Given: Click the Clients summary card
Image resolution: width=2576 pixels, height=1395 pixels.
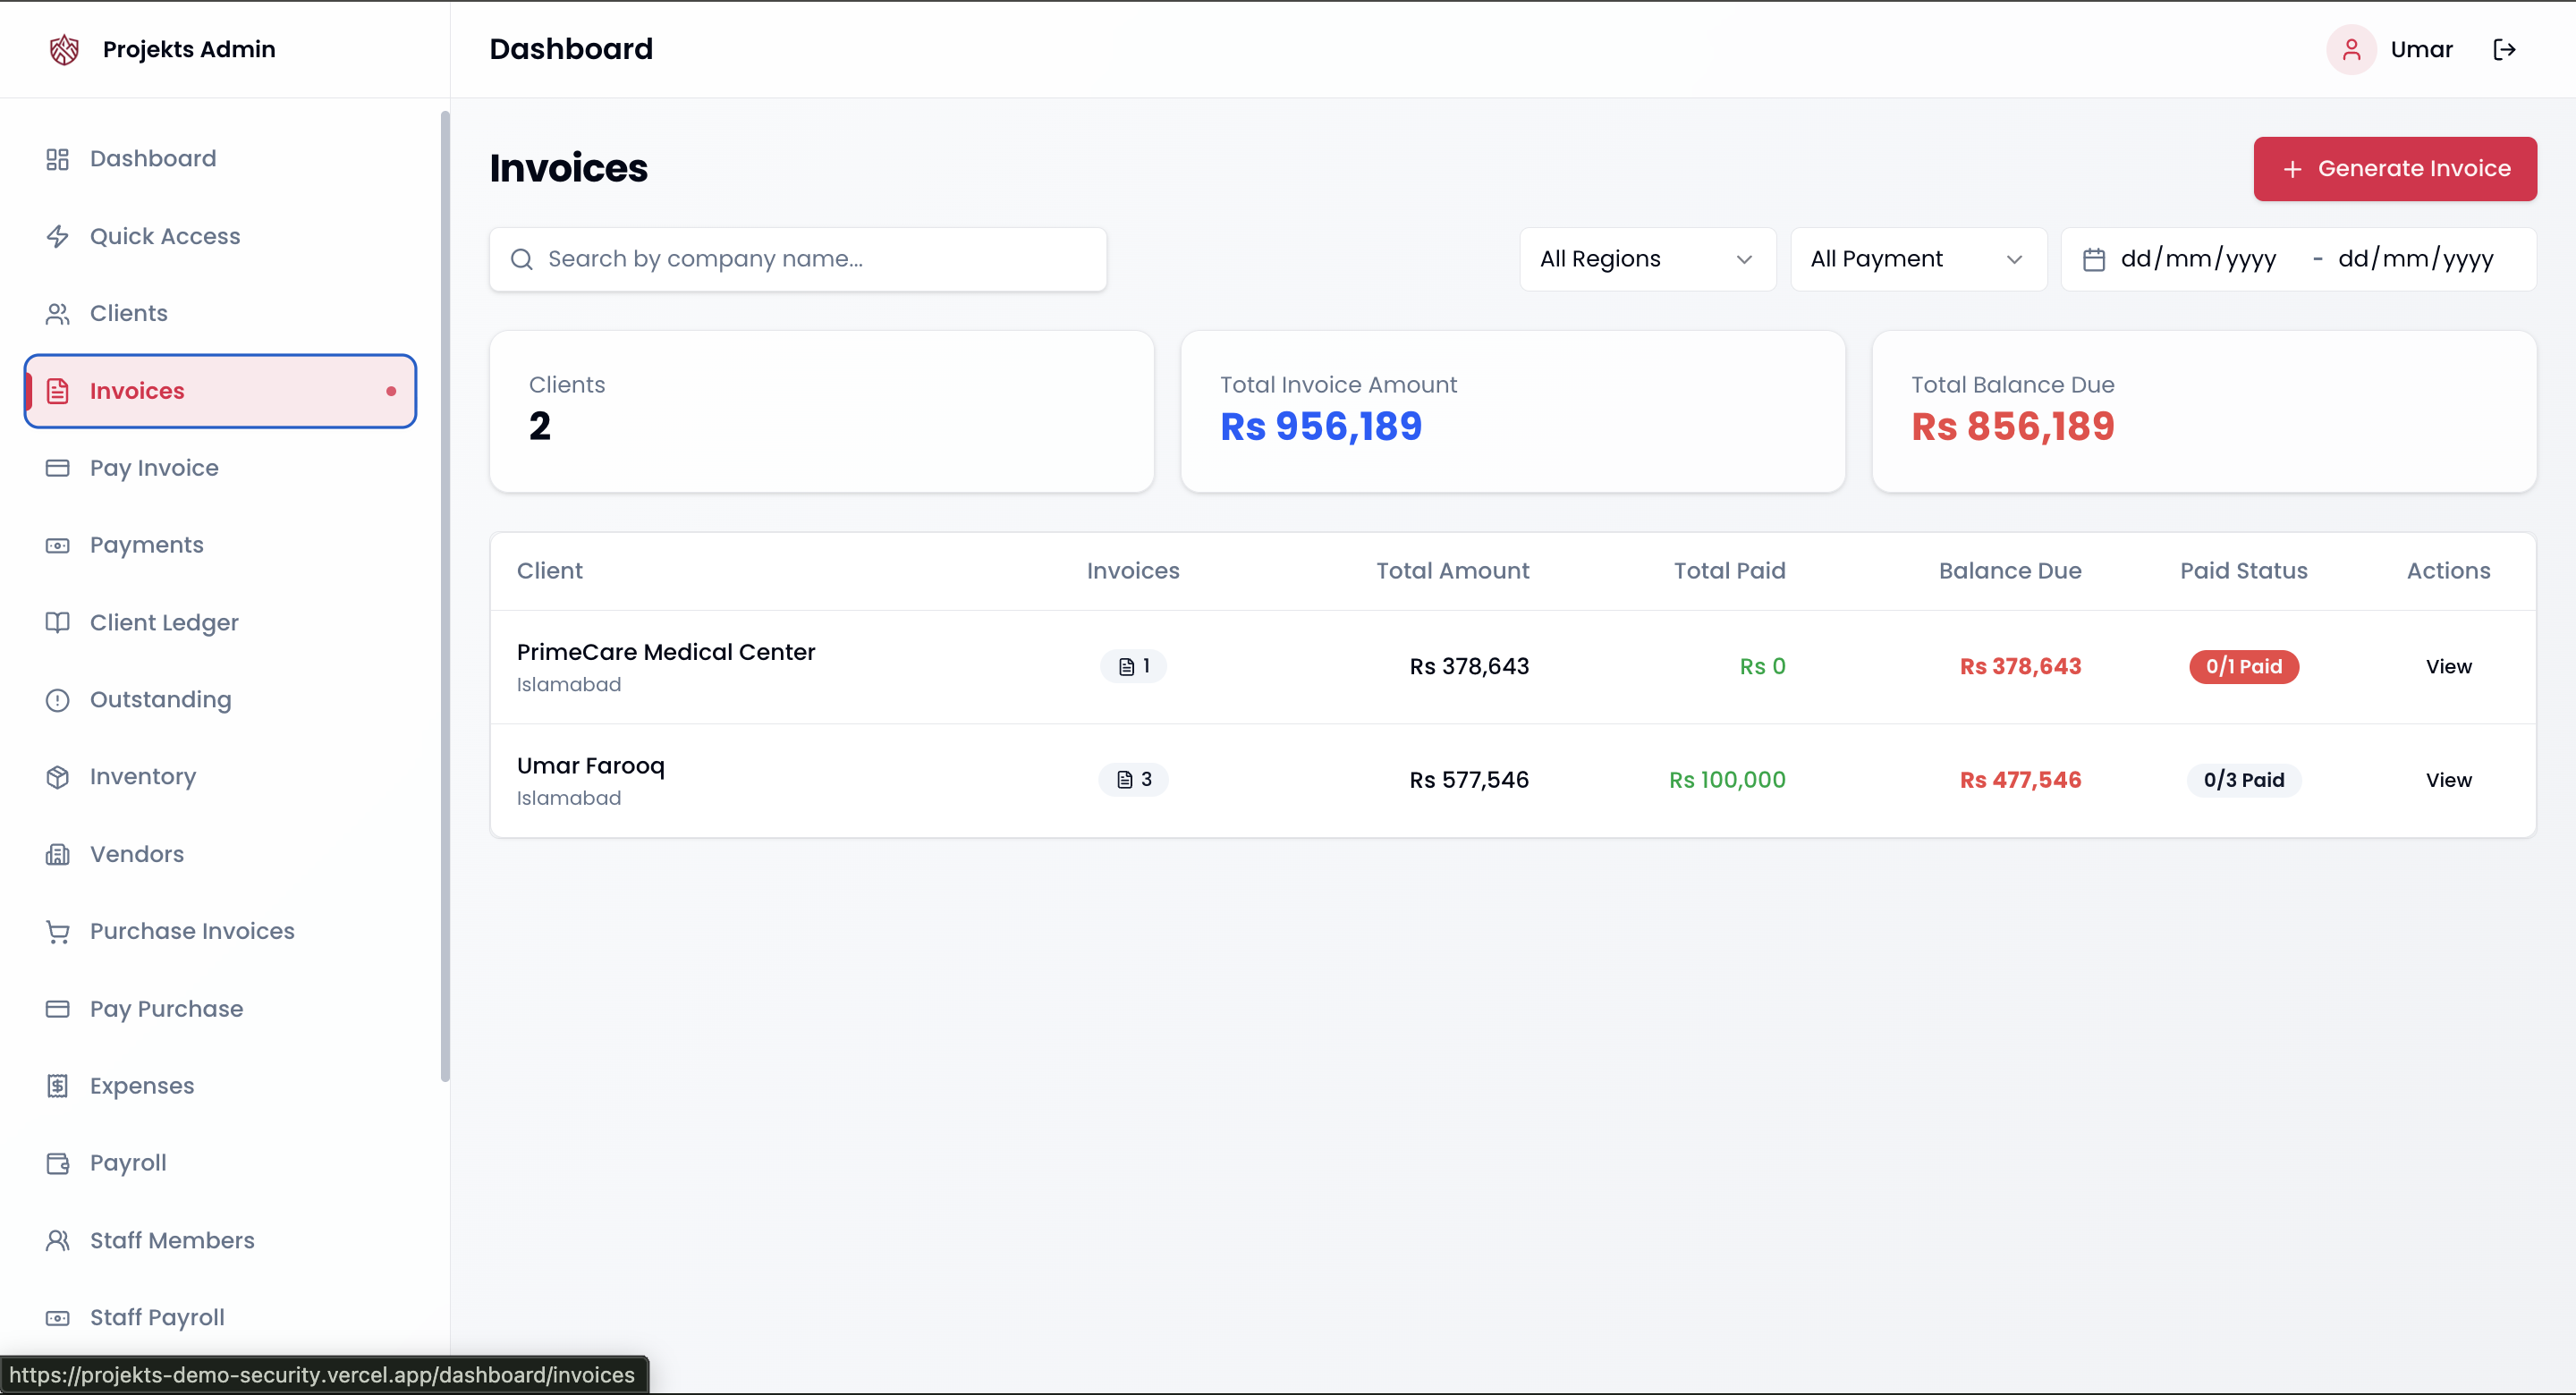Looking at the screenshot, I should point(821,411).
